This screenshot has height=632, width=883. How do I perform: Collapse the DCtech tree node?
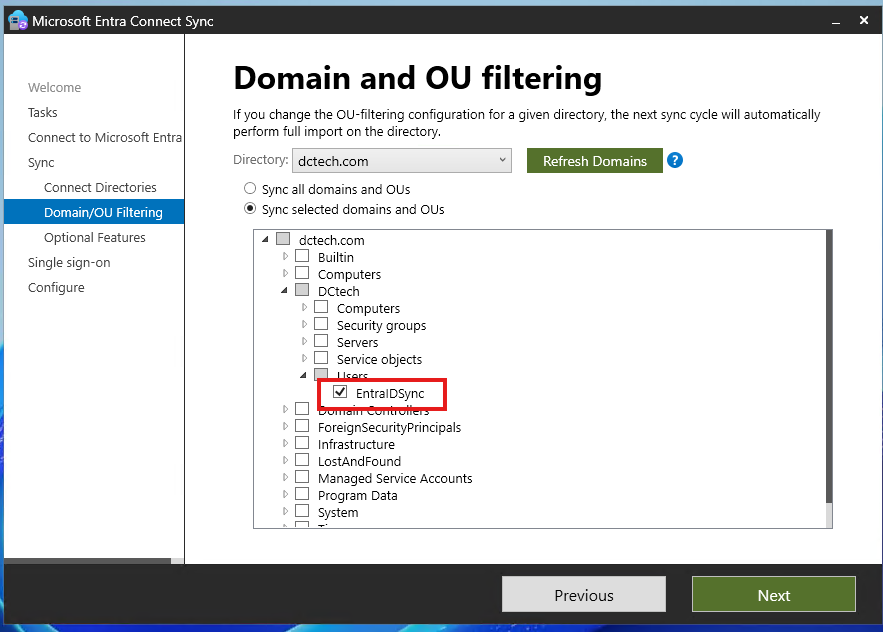pyautogui.click(x=285, y=290)
